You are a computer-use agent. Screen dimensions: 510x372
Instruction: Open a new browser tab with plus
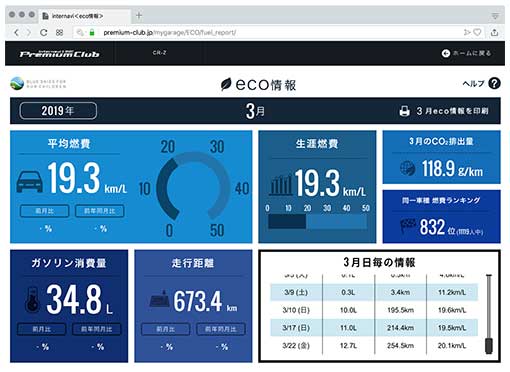139,15
